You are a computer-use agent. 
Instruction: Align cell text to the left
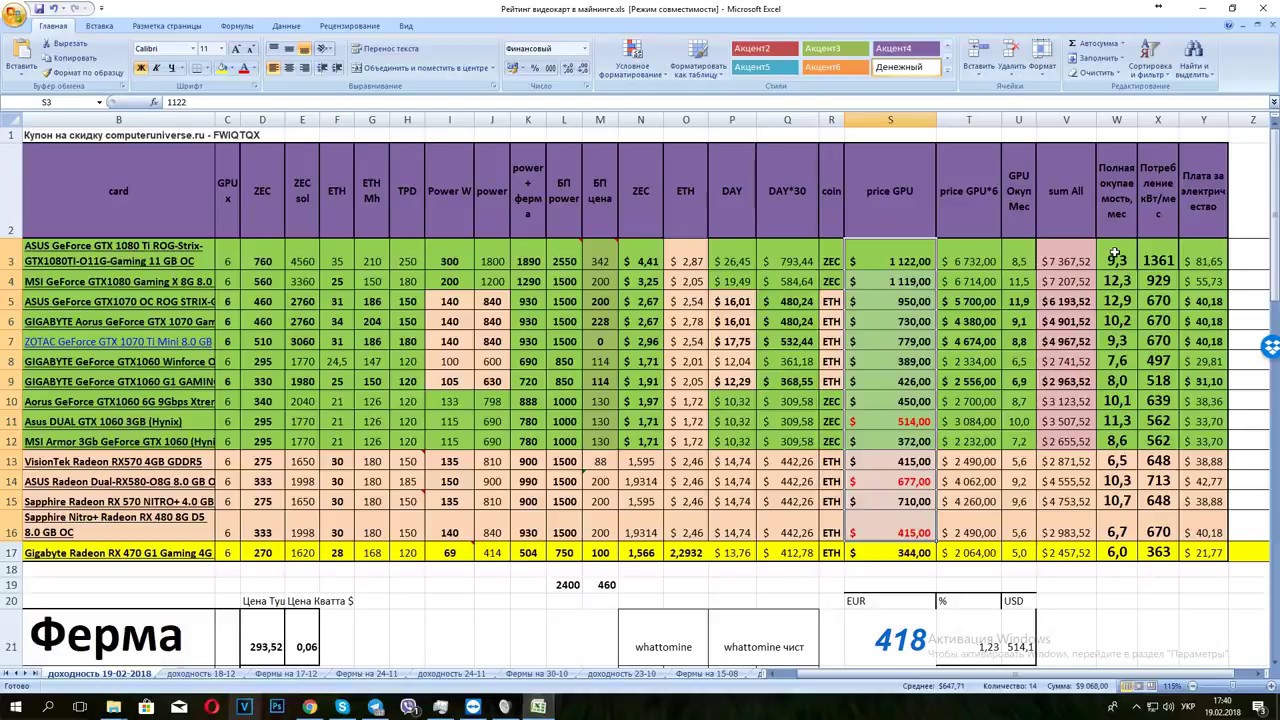pyautogui.click(x=274, y=68)
